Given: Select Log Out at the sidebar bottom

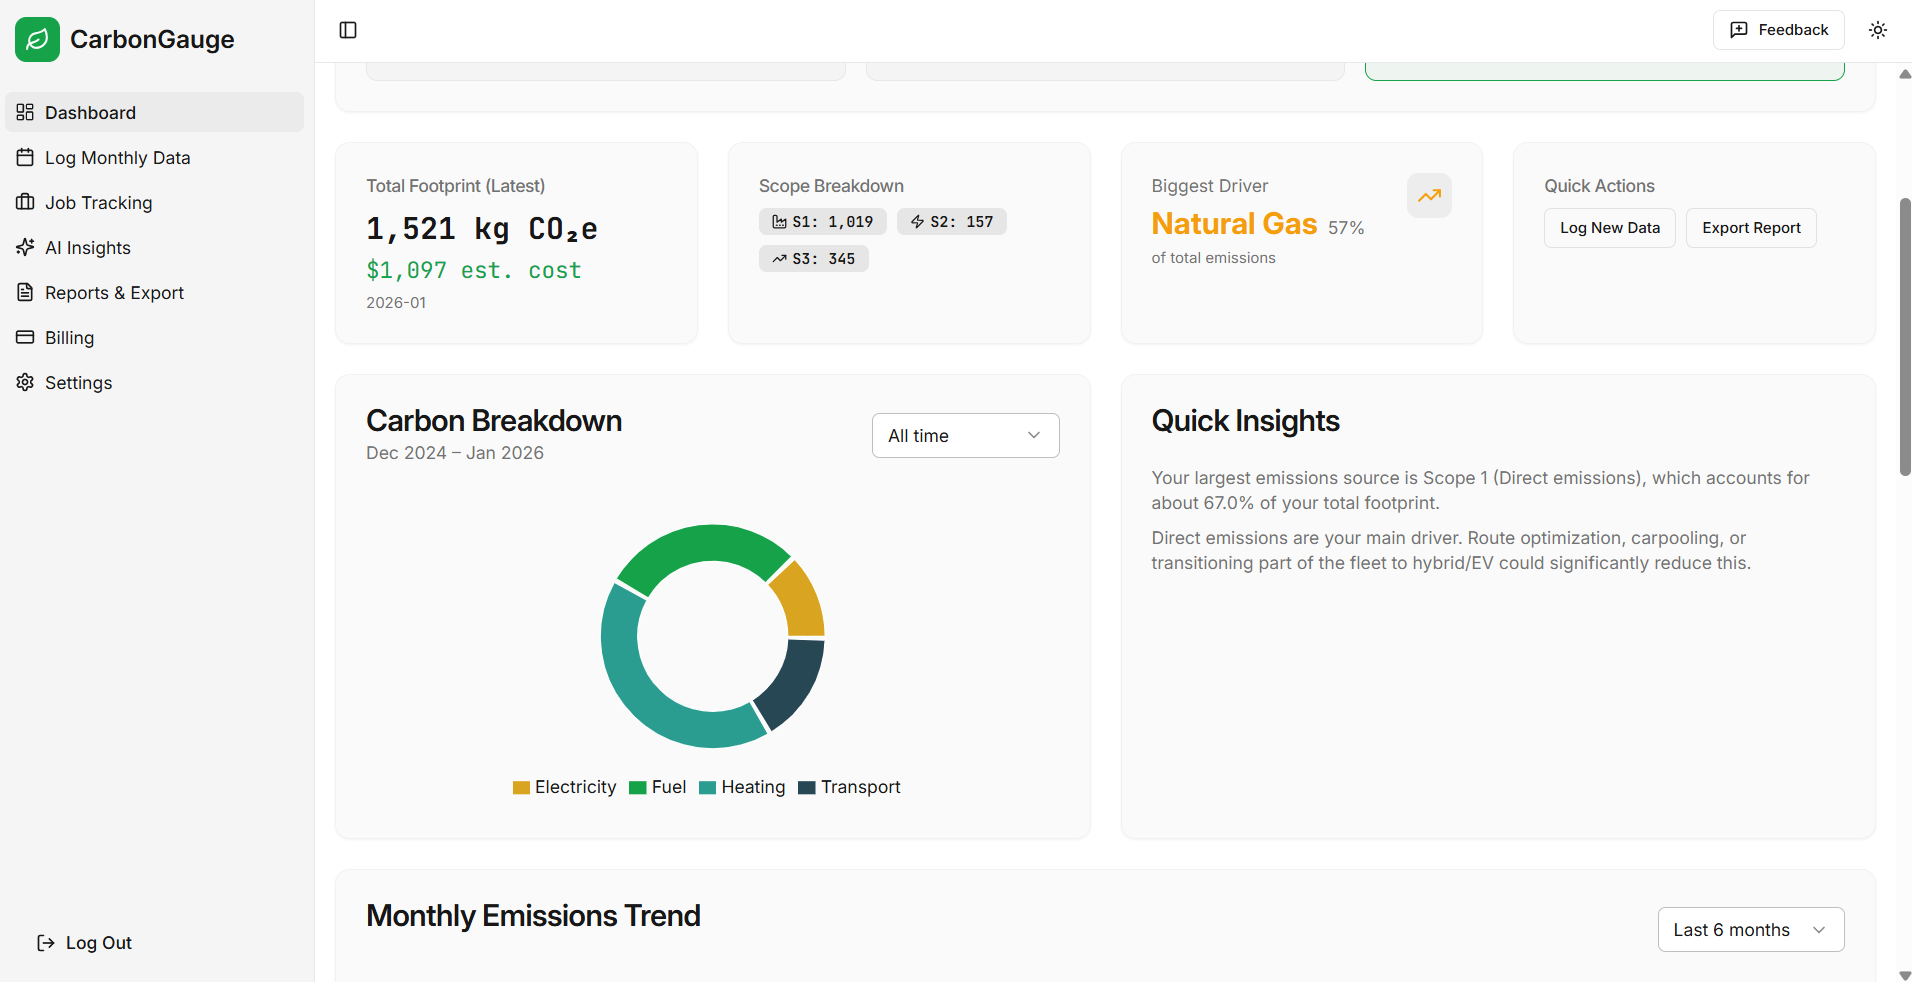Looking at the screenshot, I should 84,942.
